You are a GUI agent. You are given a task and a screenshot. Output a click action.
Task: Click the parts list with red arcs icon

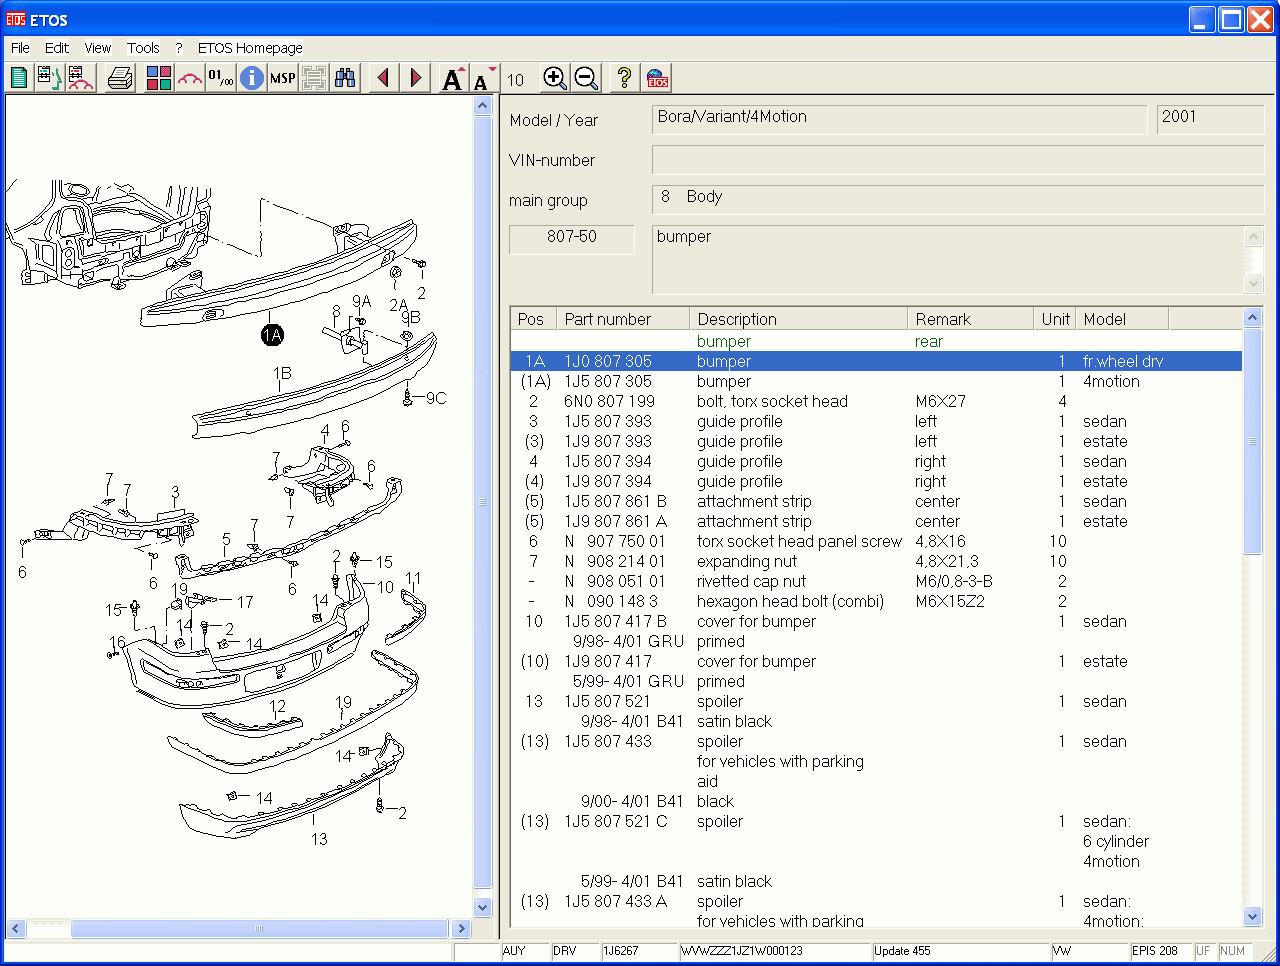[x=81, y=78]
